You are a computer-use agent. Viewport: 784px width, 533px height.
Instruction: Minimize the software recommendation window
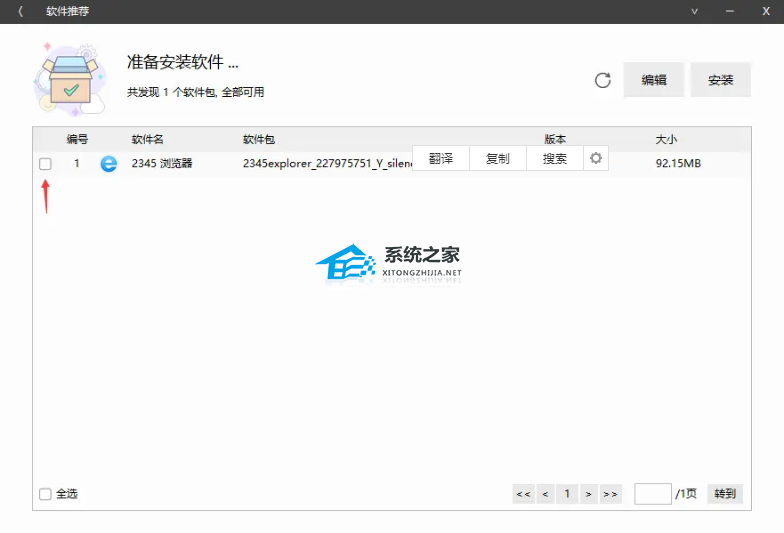[x=730, y=11]
